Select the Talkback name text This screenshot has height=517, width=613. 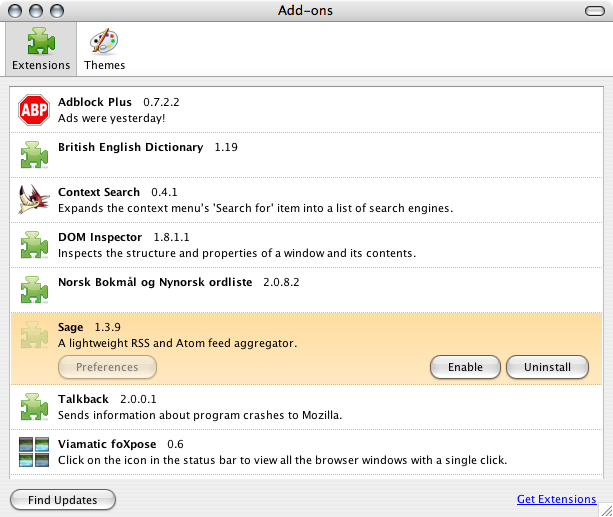coord(83,399)
